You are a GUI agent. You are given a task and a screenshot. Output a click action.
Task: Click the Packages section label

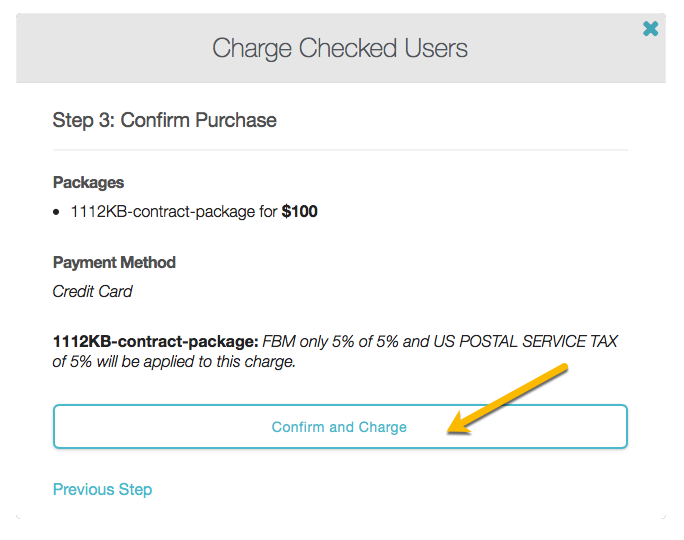[x=88, y=183]
